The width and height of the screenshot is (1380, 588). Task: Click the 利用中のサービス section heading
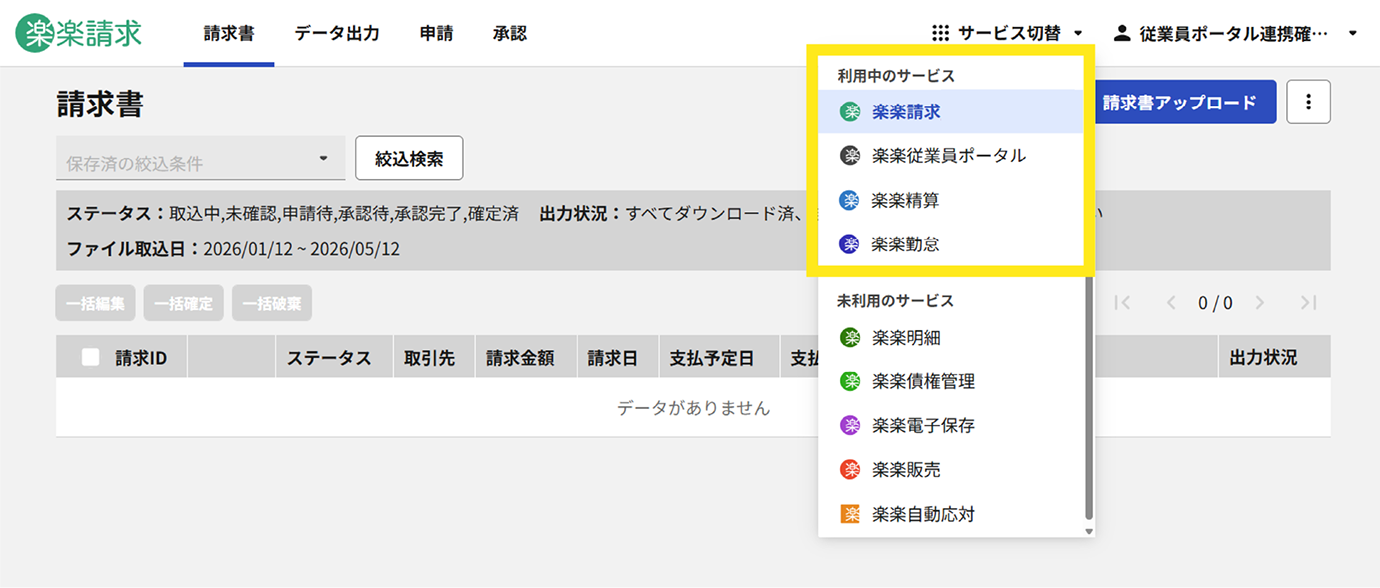click(896, 76)
